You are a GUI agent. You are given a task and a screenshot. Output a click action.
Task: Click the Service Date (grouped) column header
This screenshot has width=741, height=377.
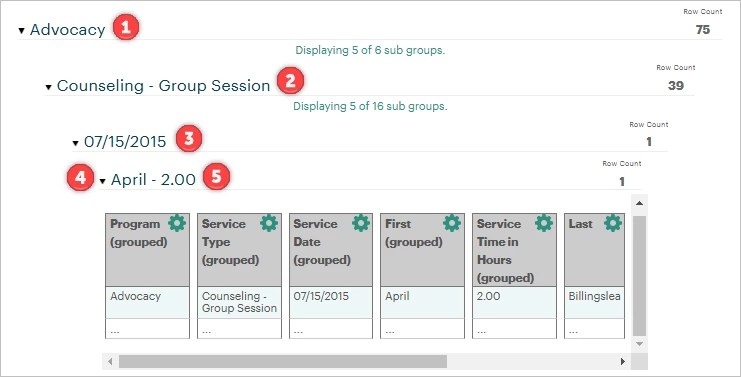point(331,249)
